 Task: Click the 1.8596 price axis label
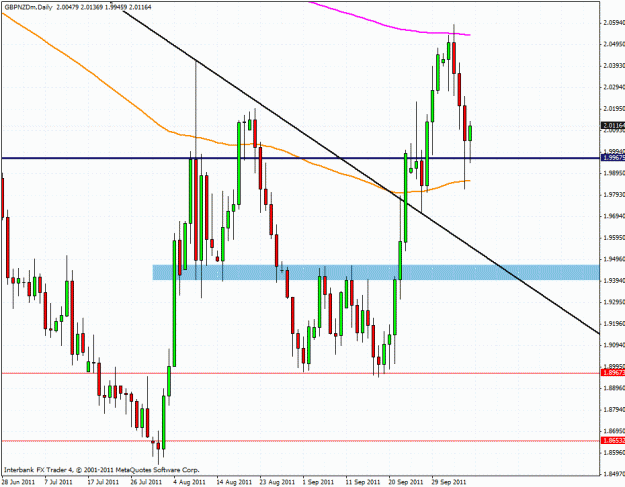click(613, 453)
